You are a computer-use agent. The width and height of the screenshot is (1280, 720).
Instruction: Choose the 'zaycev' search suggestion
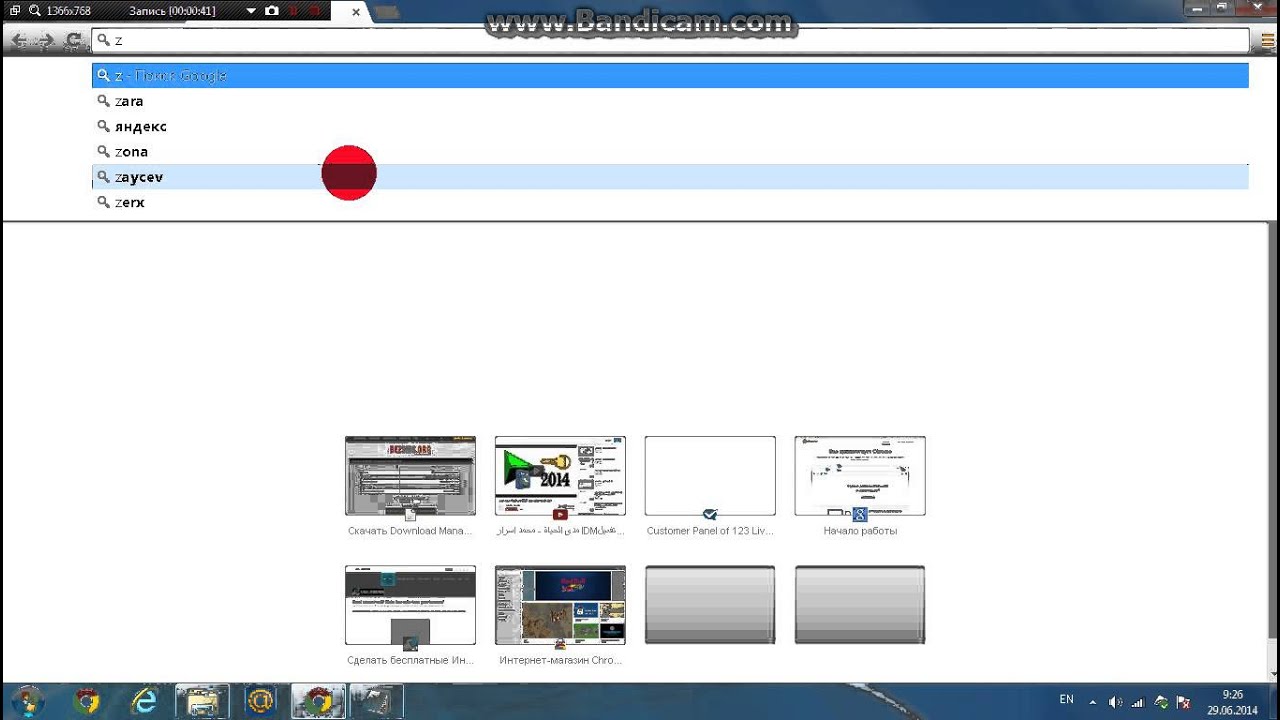click(x=670, y=177)
